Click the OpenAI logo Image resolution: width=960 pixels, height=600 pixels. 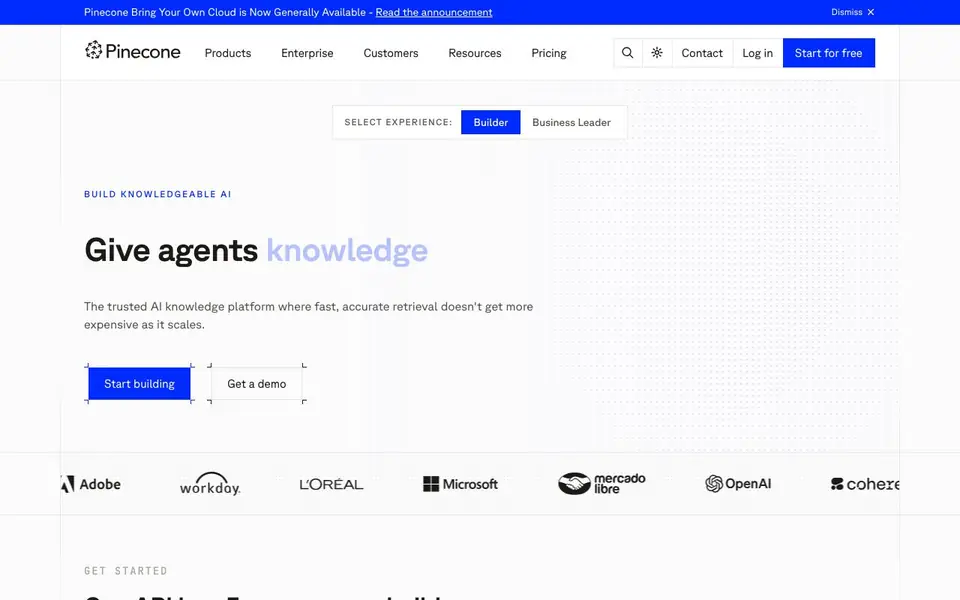[x=738, y=484]
